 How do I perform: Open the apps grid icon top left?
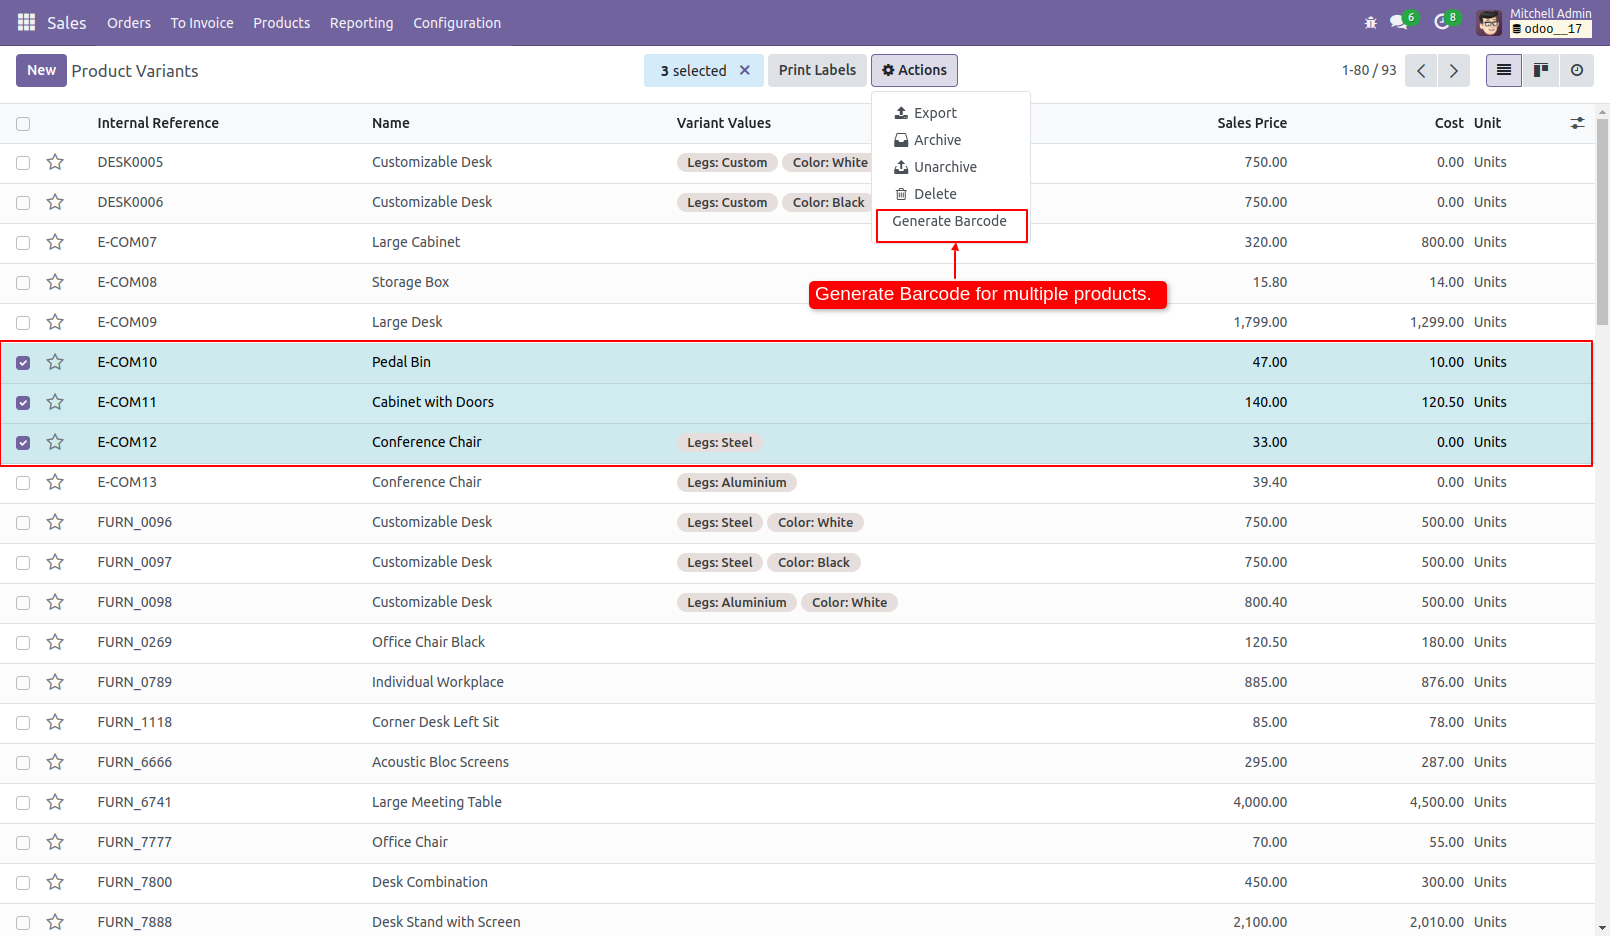[x=25, y=22]
